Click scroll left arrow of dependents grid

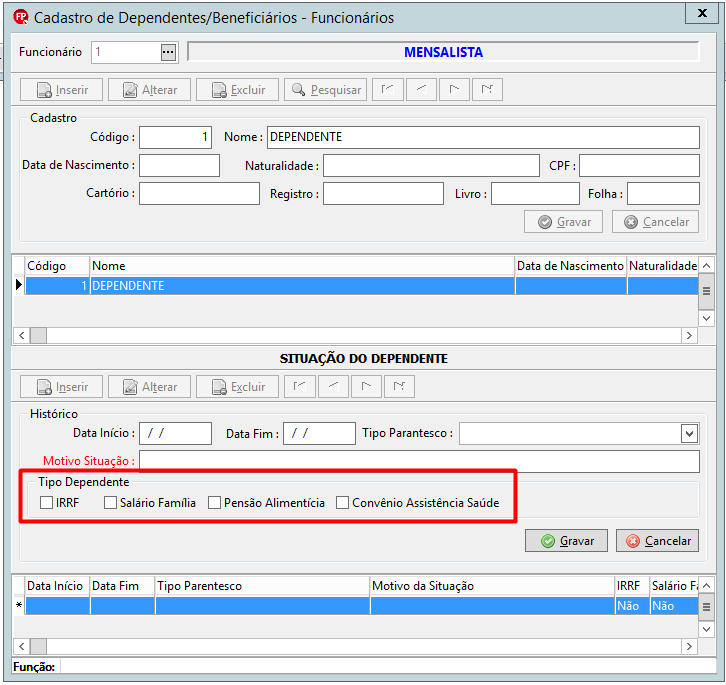click(22, 335)
